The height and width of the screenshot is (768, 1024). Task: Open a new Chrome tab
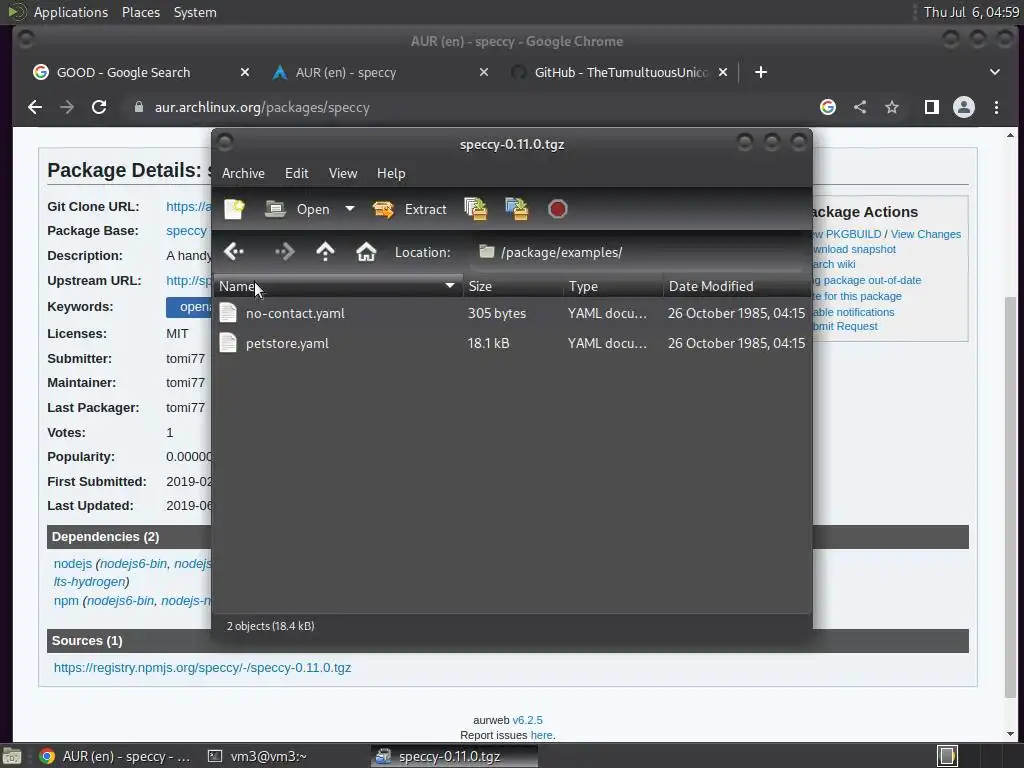pos(761,72)
